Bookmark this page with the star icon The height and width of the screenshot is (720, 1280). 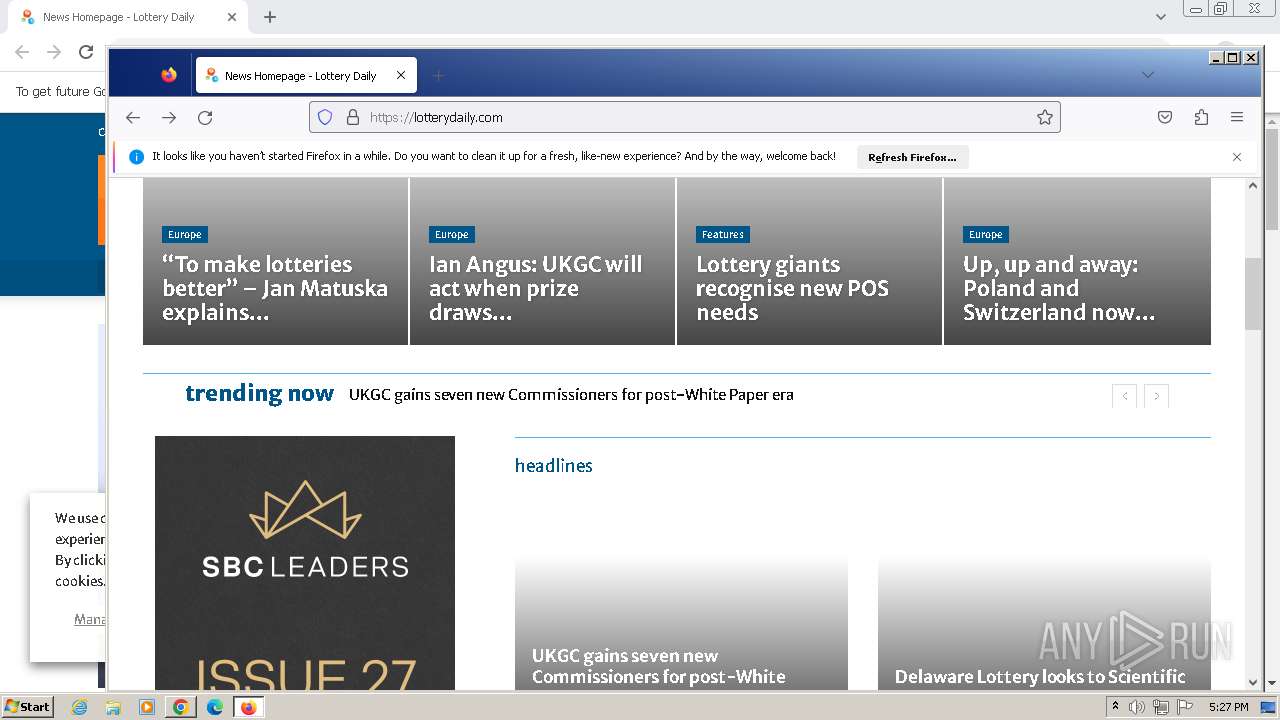click(x=1045, y=117)
